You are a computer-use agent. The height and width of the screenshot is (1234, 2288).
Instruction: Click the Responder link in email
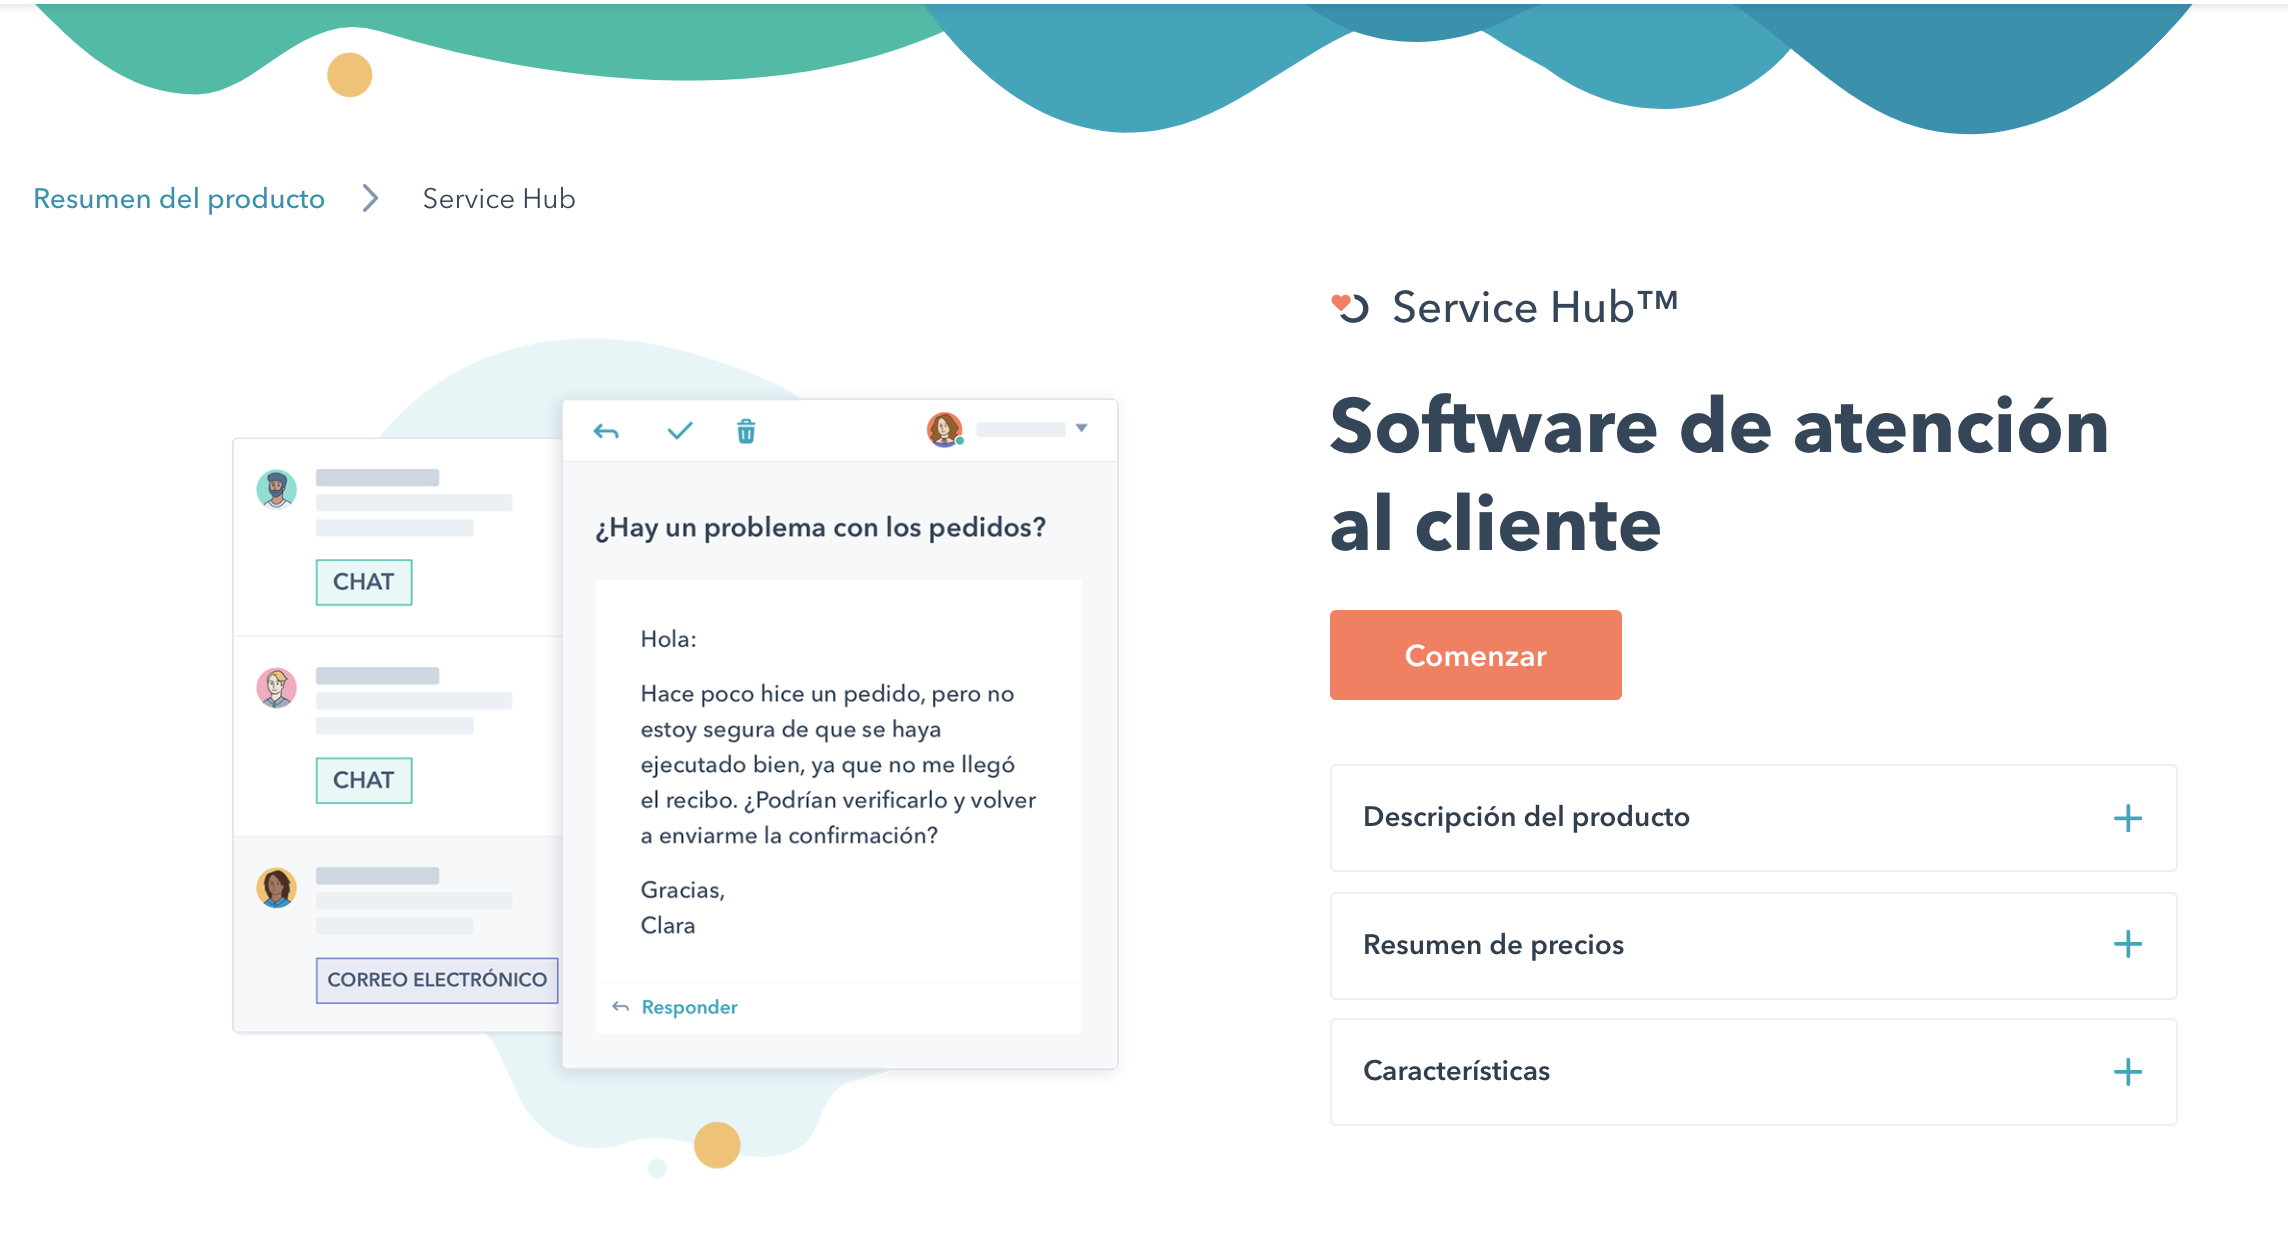(689, 1007)
